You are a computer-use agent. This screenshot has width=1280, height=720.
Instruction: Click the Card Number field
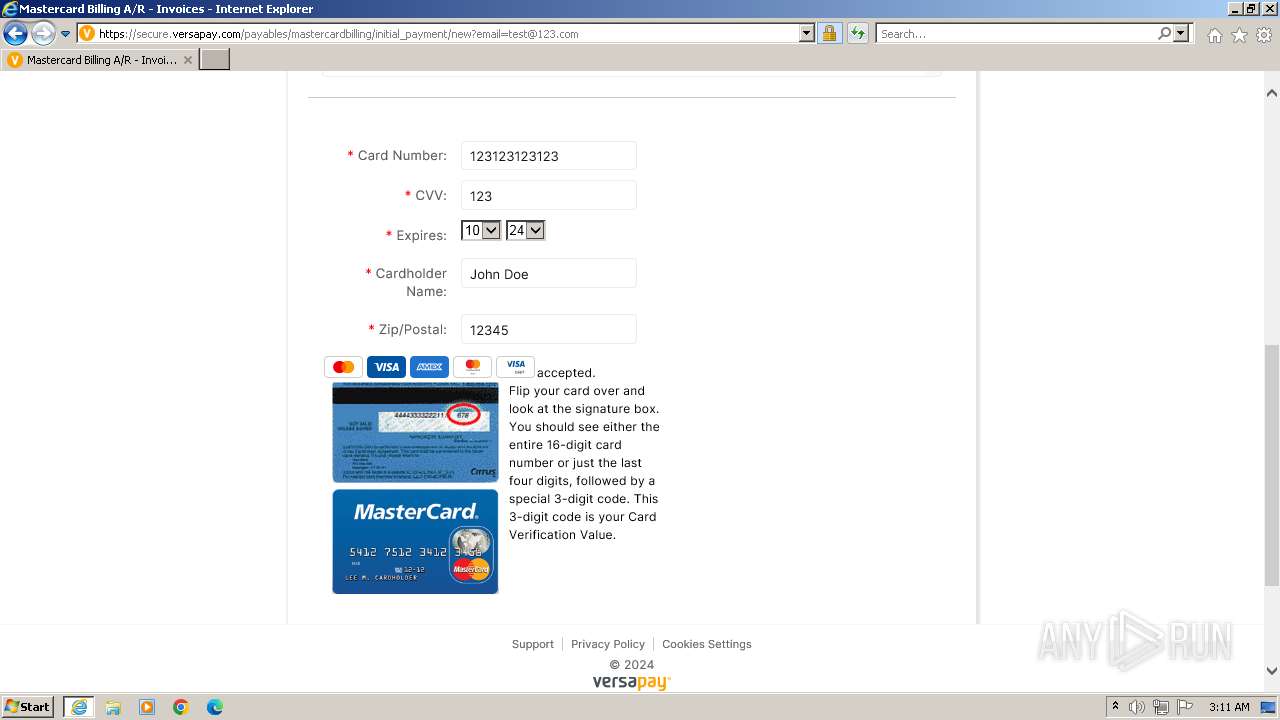tap(548, 156)
